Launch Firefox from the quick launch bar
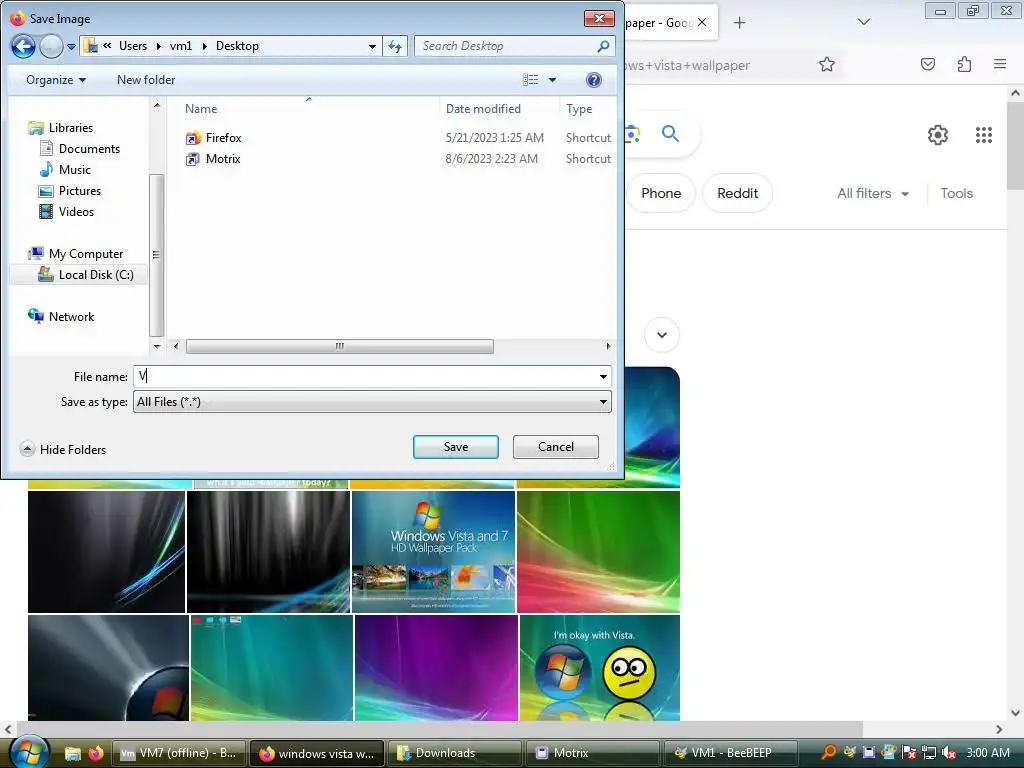 95,753
